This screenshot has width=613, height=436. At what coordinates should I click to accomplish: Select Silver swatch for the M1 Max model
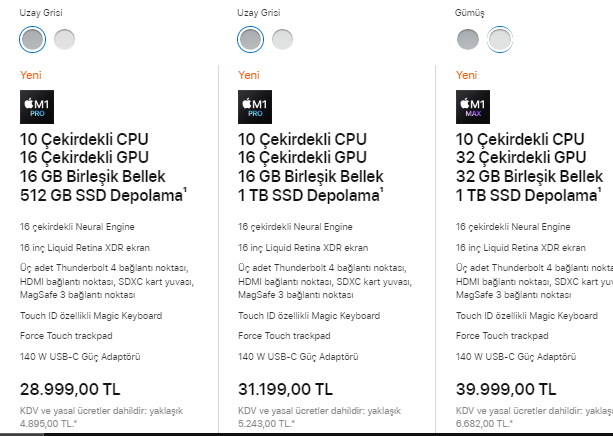pyautogui.click(x=499, y=39)
